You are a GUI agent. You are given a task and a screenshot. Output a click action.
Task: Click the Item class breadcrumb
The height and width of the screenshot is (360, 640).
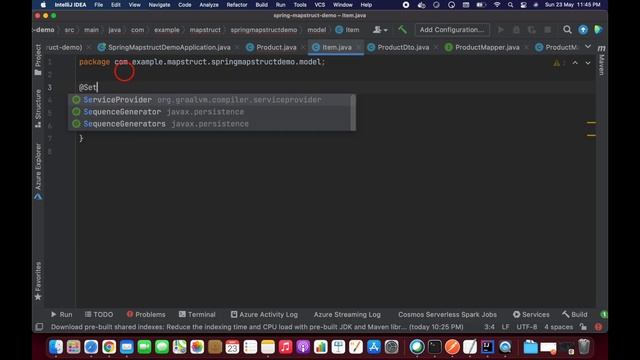pyautogui.click(x=347, y=30)
